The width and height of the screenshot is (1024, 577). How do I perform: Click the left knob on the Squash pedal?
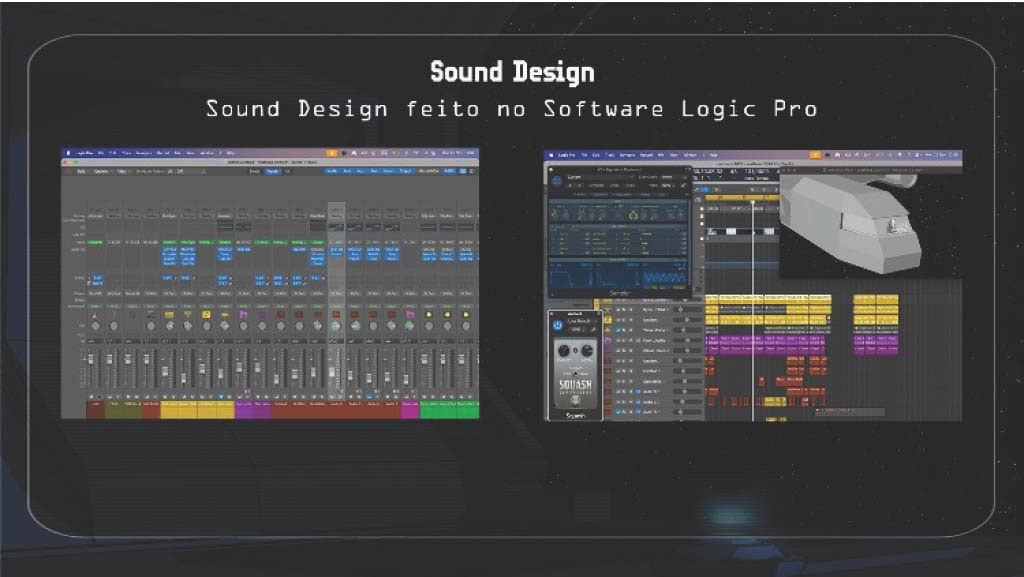click(x=564, y=351)
